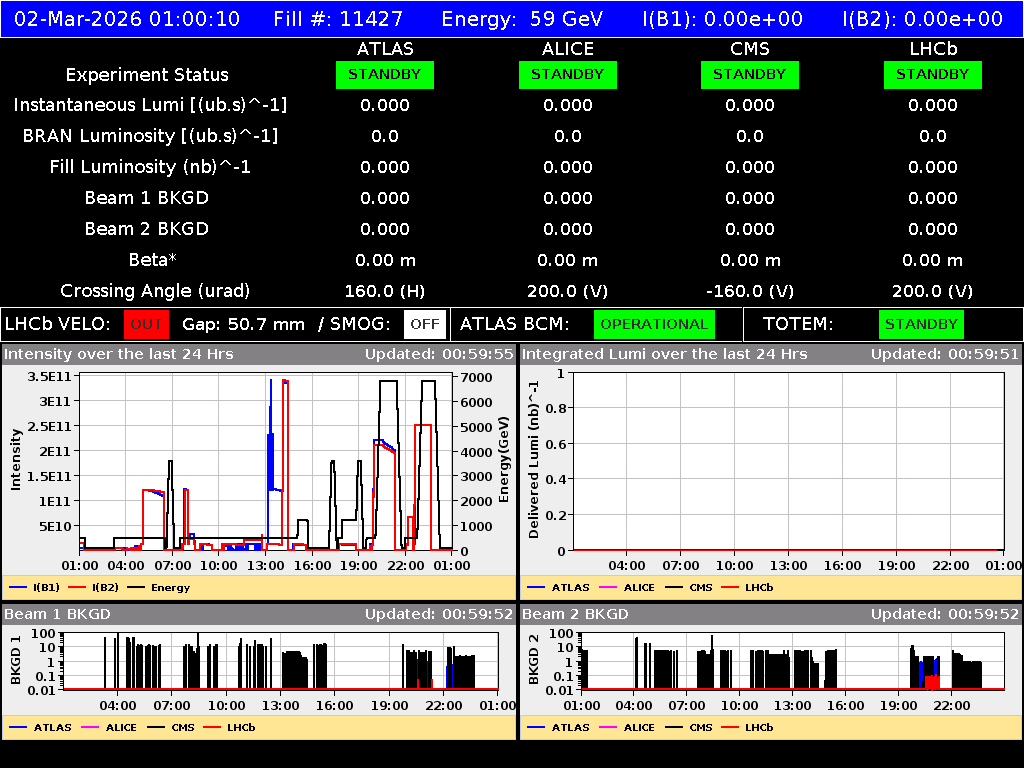1024x768 pixels.
Task: Toggle the SMOG OFF switch
Action: pyautogui.click(x=423, y=324)
